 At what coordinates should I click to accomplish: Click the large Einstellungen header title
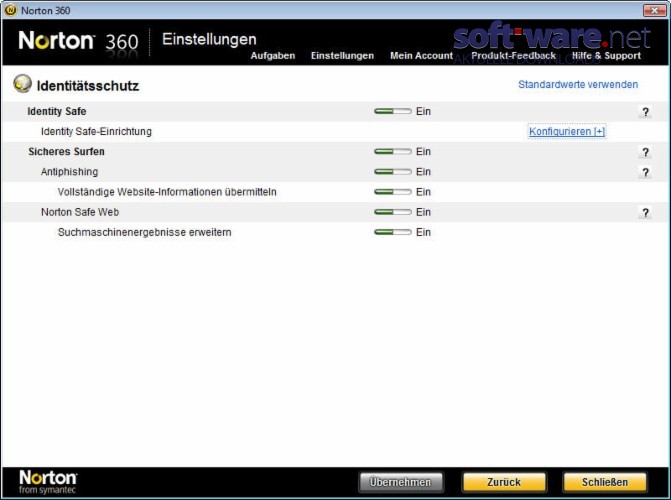click(209, 39)
